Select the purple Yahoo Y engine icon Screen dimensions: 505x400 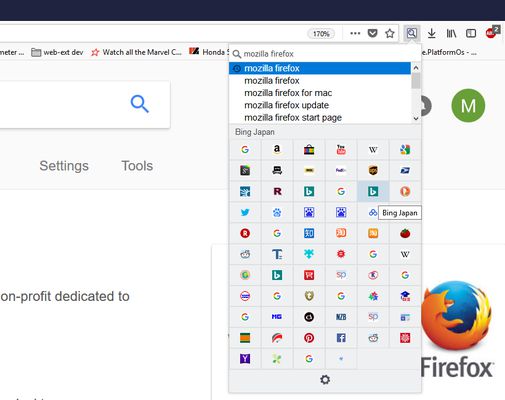click(245, 359)
